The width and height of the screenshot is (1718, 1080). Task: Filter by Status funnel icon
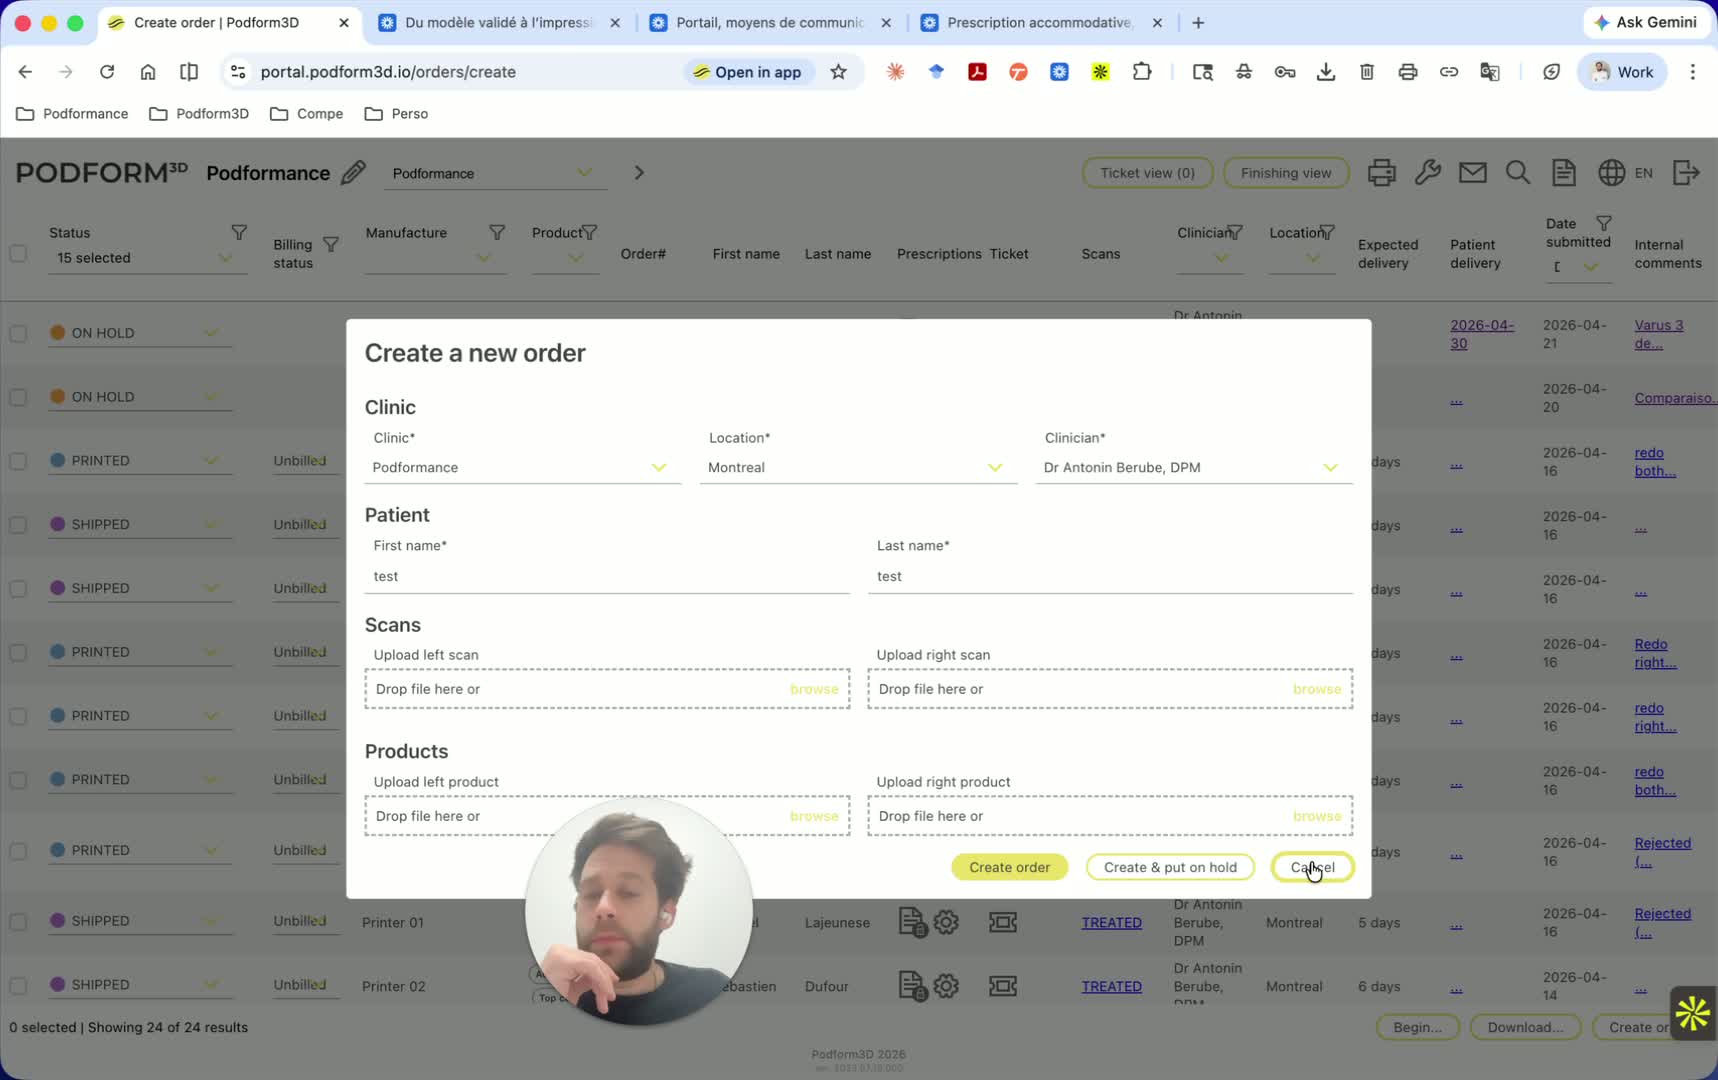click(x=239, y=232)
